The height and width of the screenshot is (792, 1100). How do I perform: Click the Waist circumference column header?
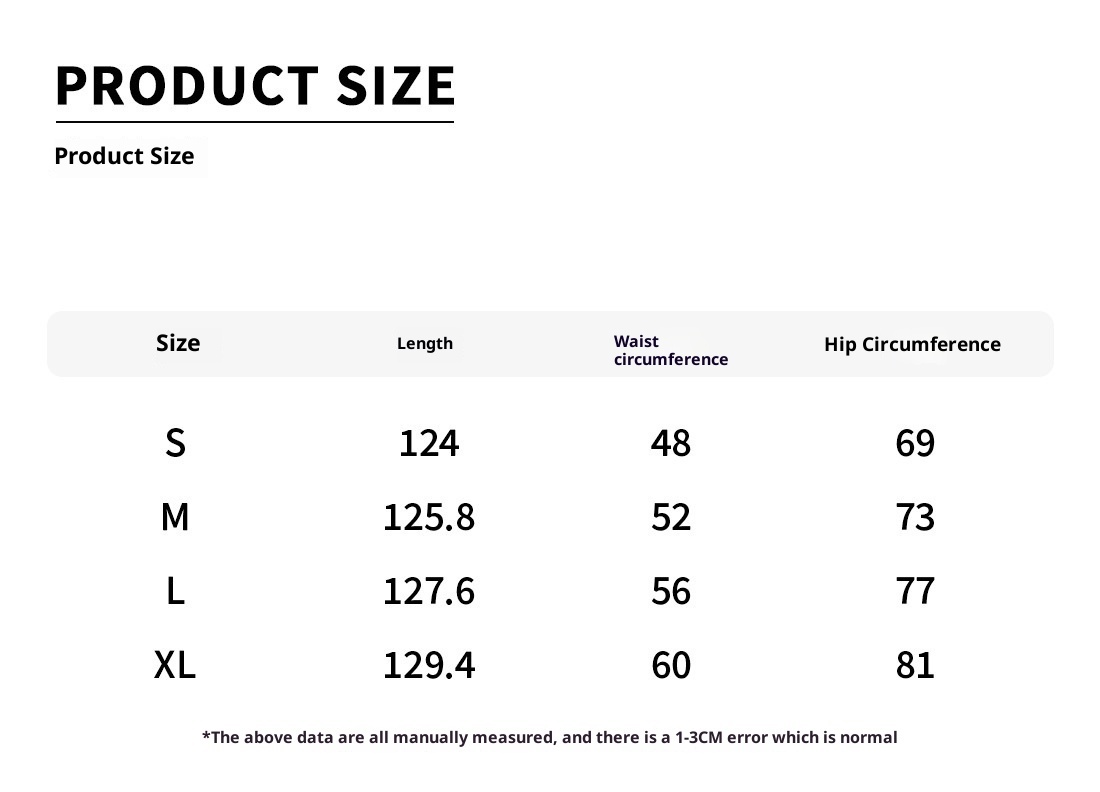(x=670, y=350)
